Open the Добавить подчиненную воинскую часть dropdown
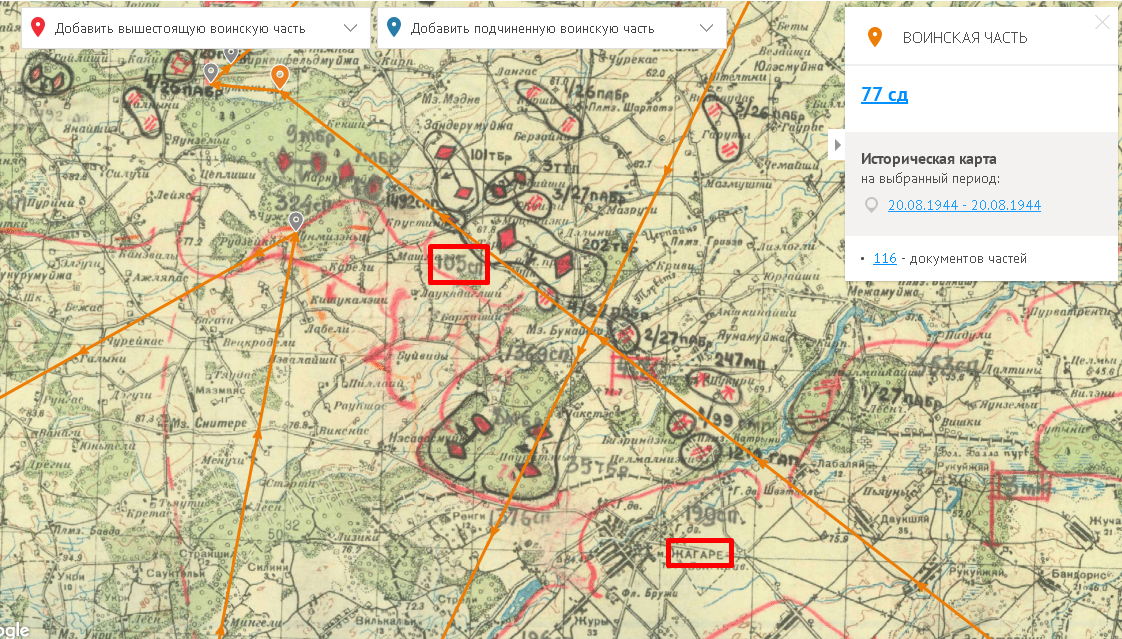Image resolution: width=1122 pixels, height=639 pixels. (552, 29)
